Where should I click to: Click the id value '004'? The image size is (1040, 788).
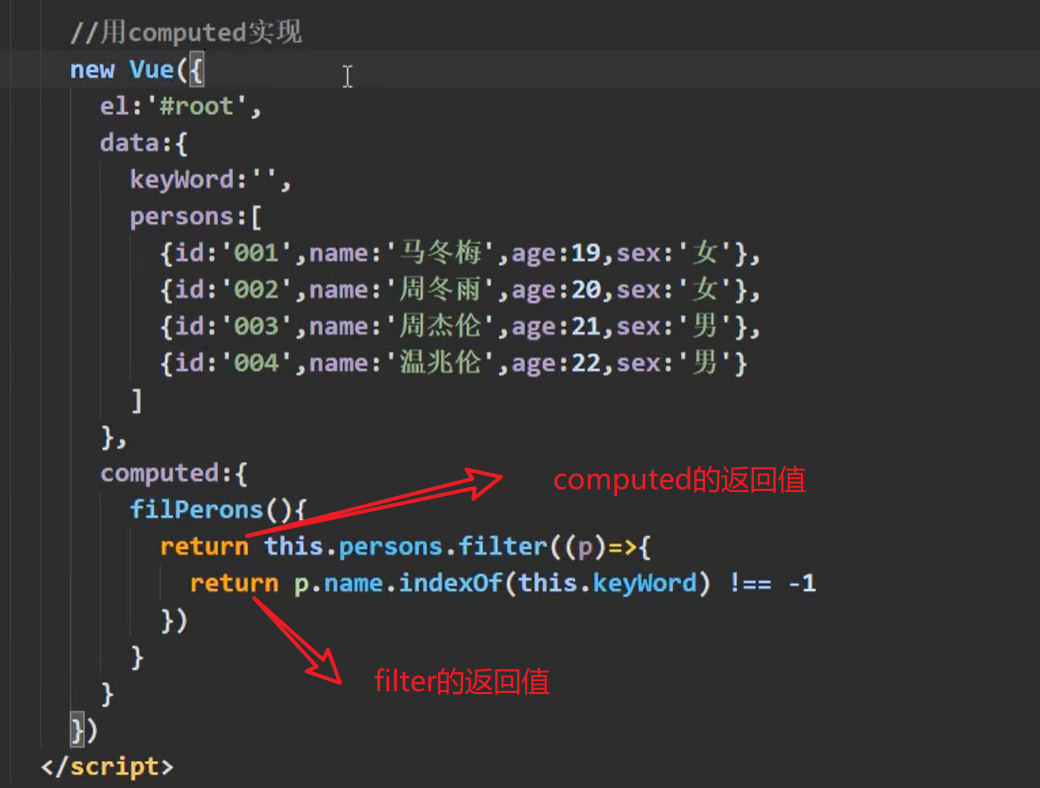point(256,363)
